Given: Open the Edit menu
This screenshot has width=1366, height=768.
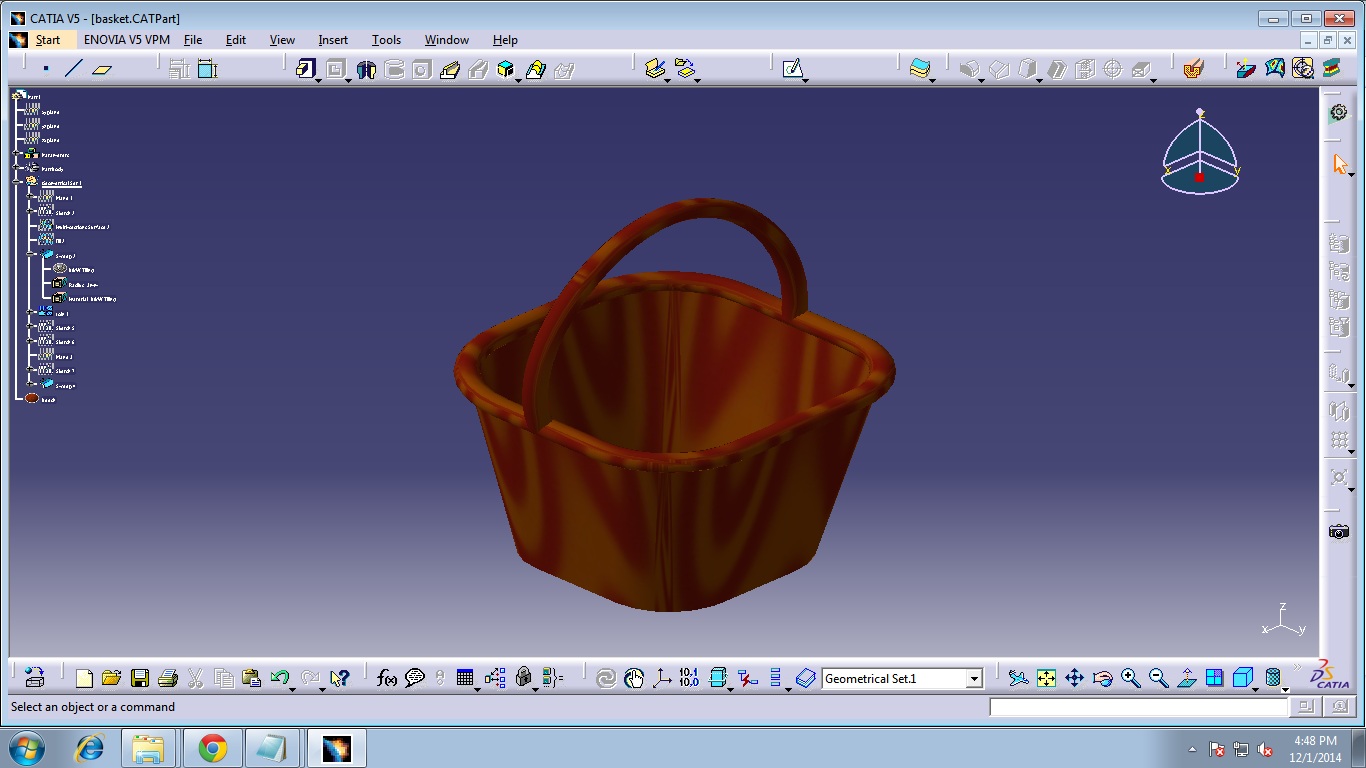Looking at the screenshot, I should point(236,40).
